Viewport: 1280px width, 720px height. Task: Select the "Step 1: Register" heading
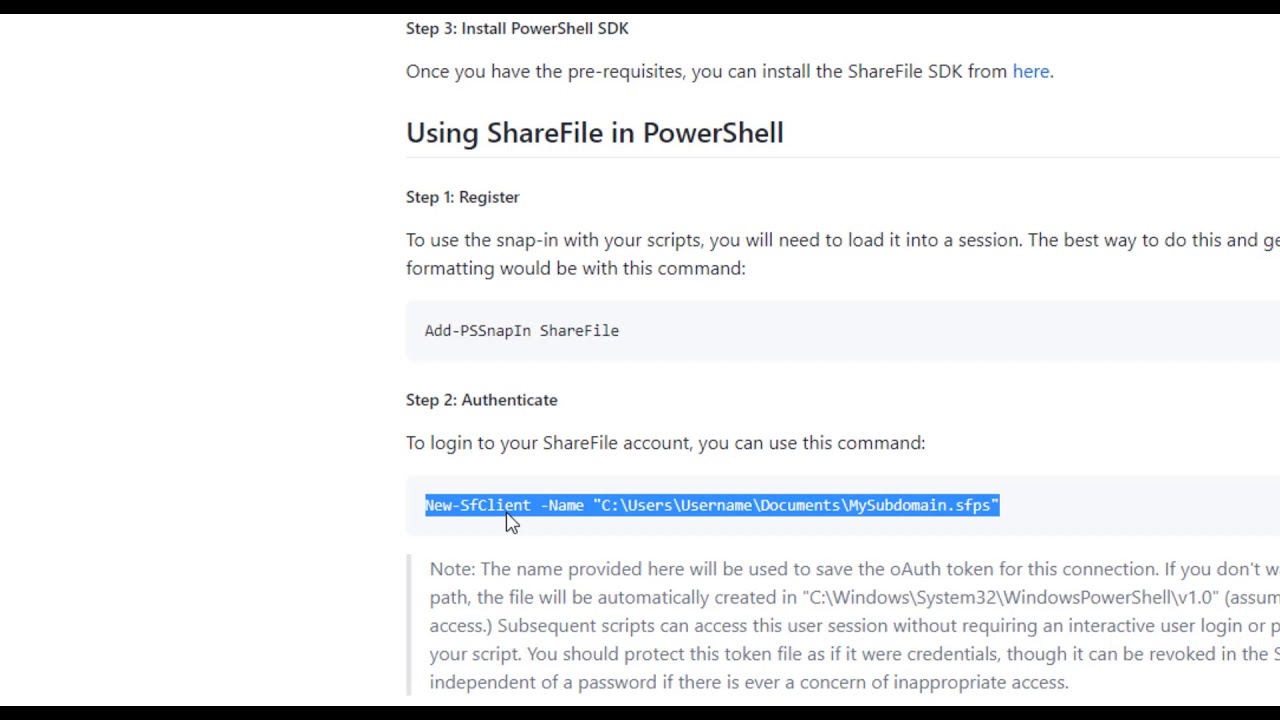[x=462, y=197]
